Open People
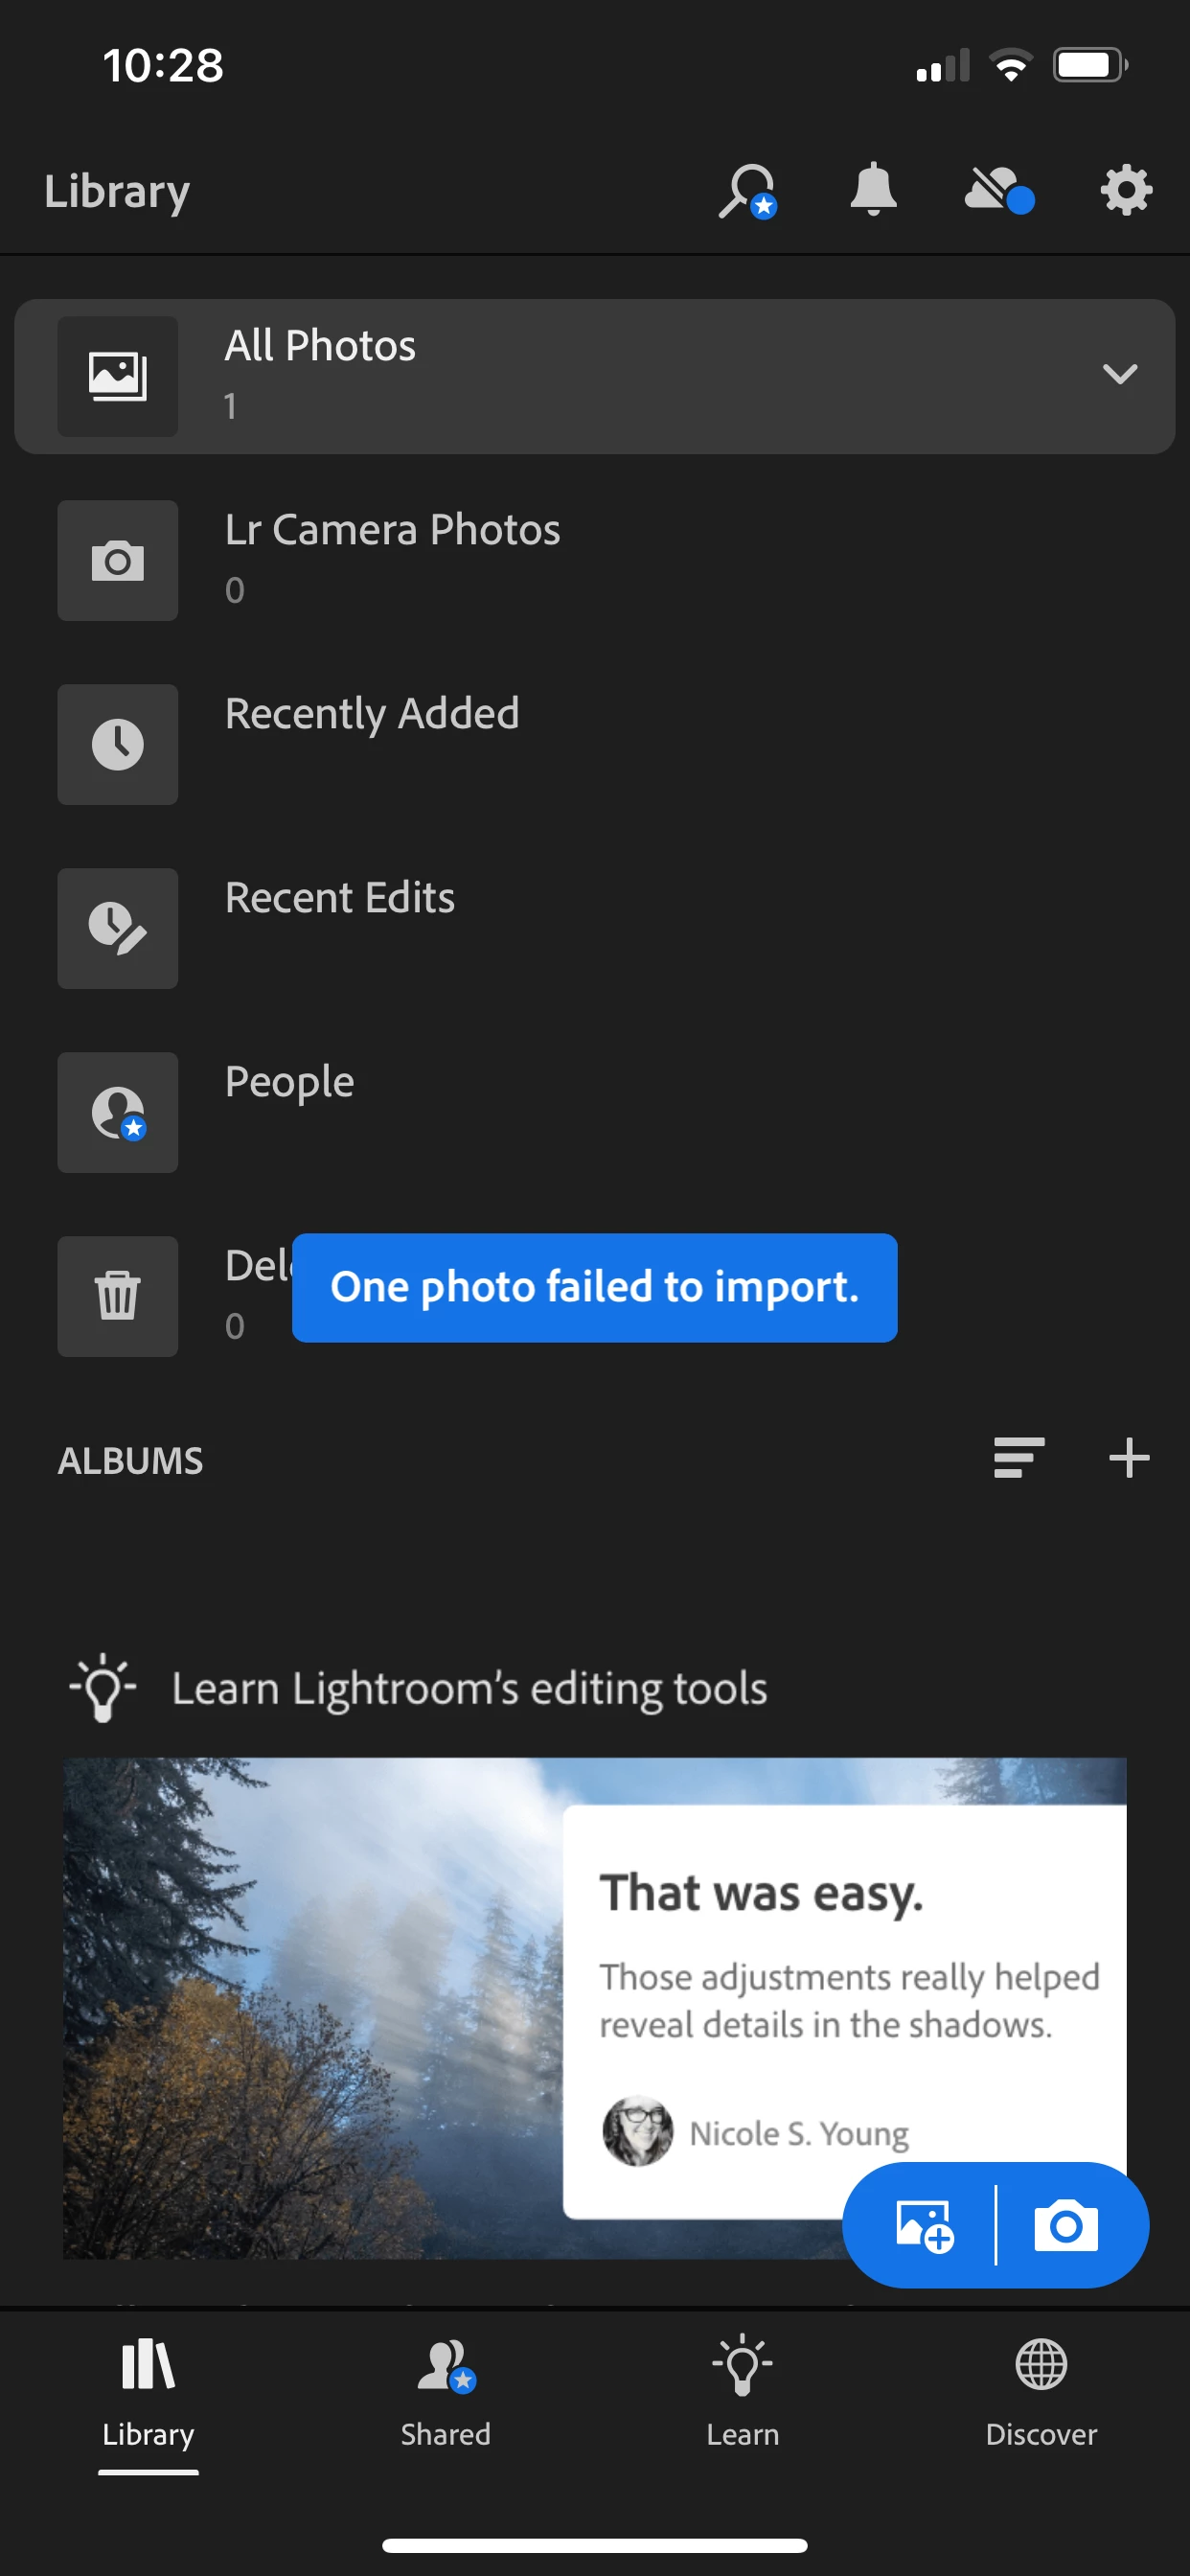Image resolution: width=1190 pixels, height=2576 pixels. pos(594,1113)
